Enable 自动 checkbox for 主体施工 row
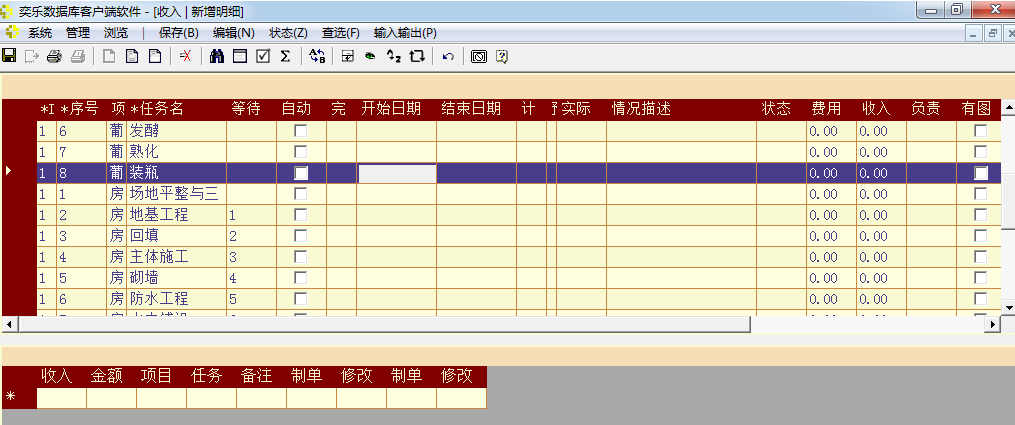 tap(300, 257)
